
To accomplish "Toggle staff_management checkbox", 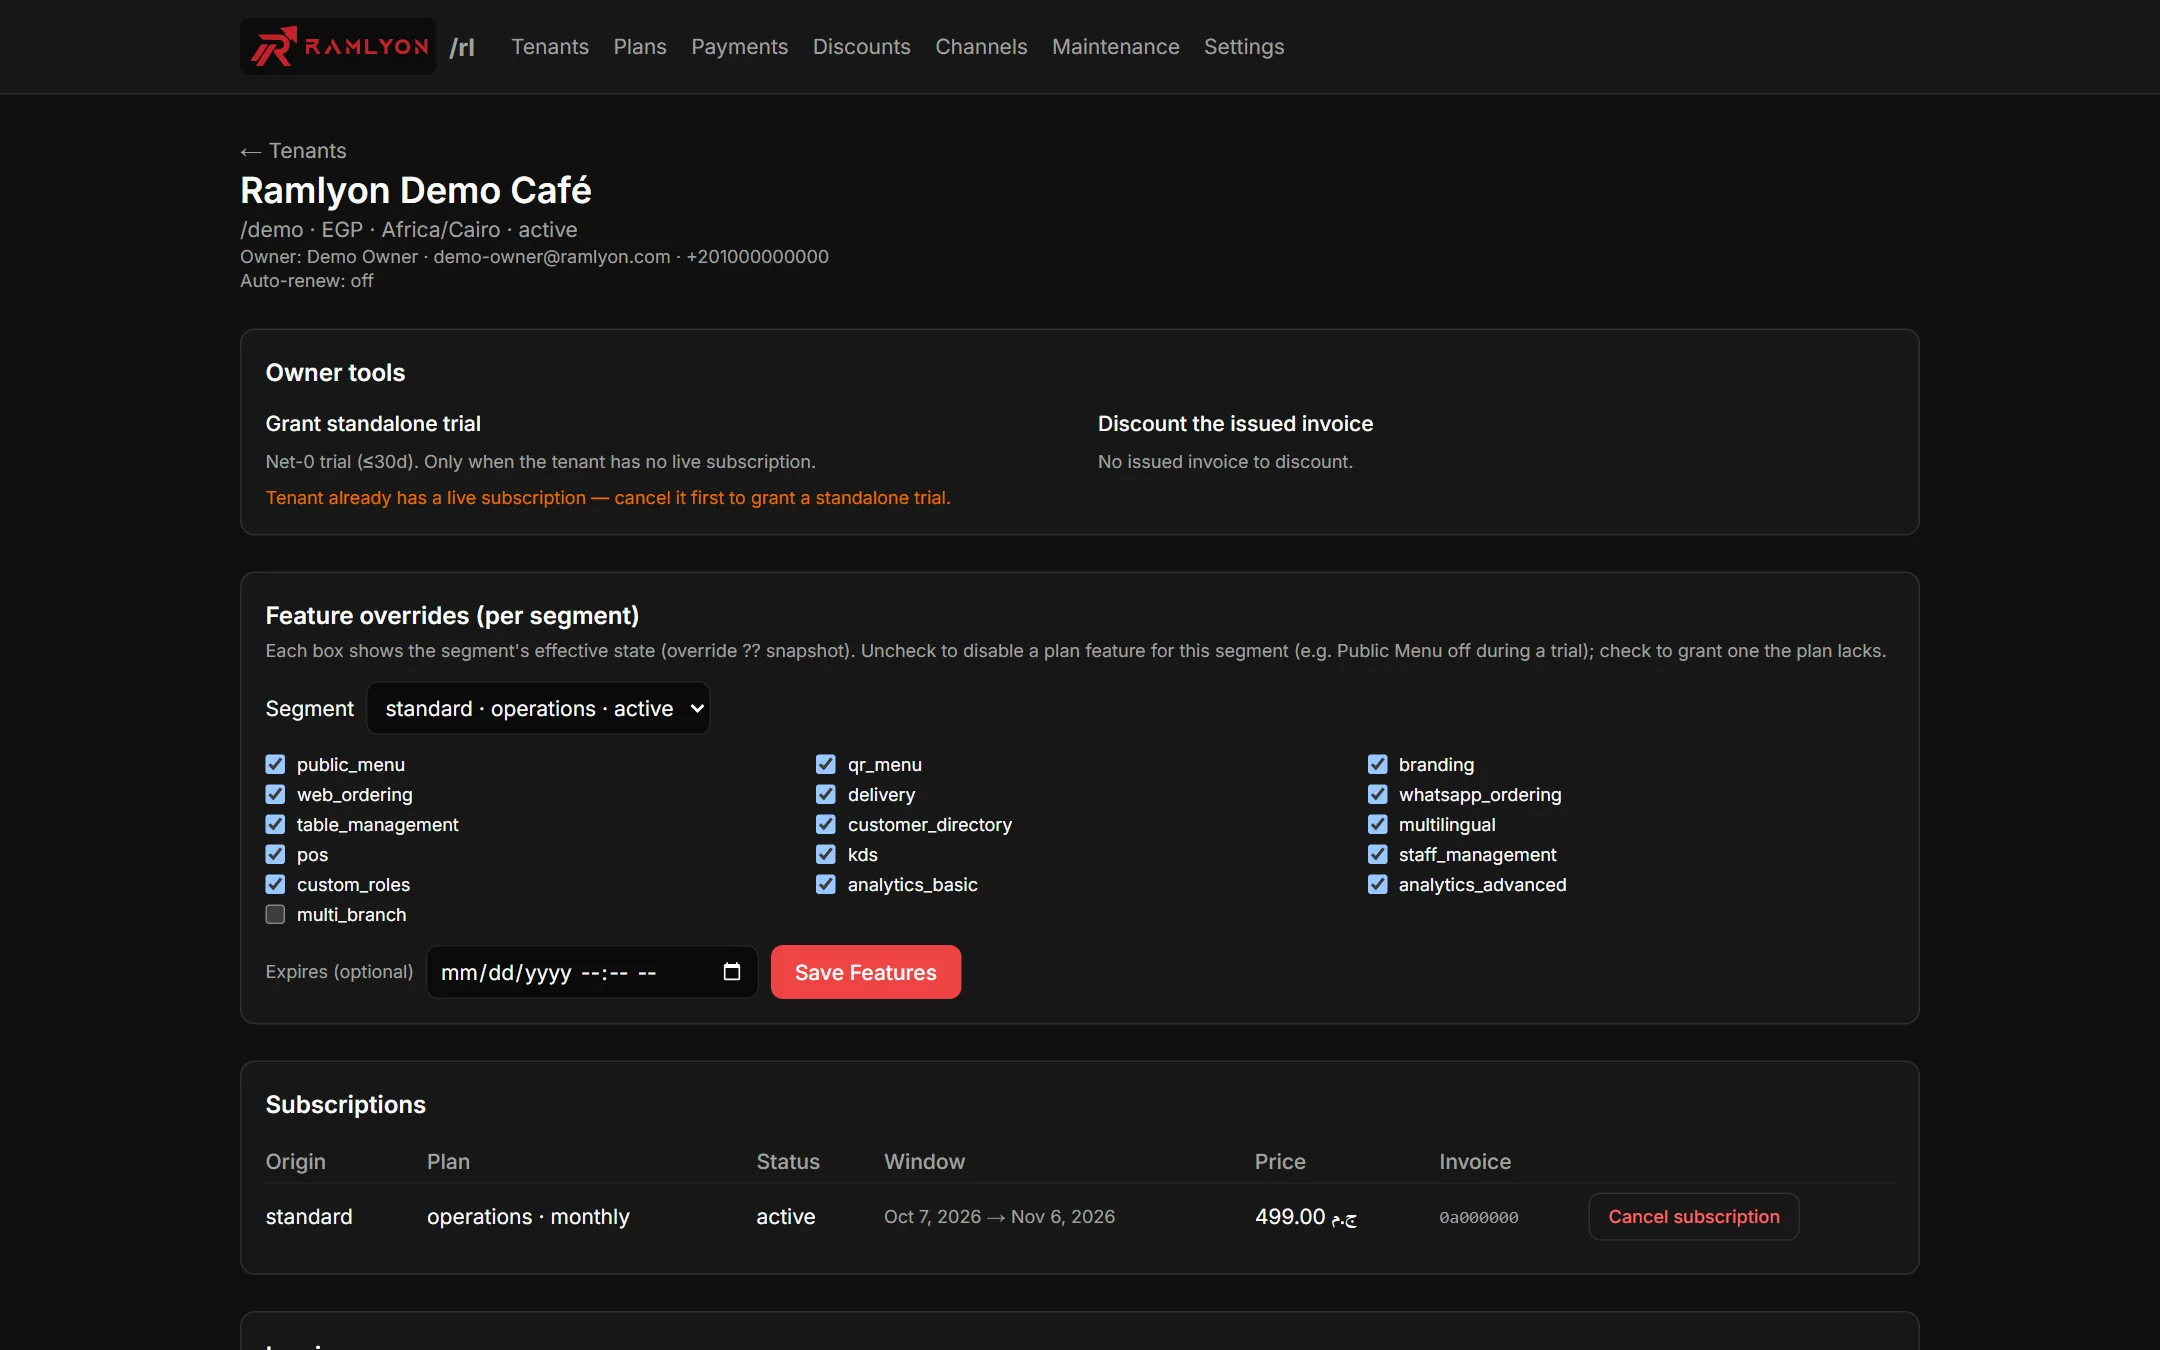I will [x=1378, y=854].
